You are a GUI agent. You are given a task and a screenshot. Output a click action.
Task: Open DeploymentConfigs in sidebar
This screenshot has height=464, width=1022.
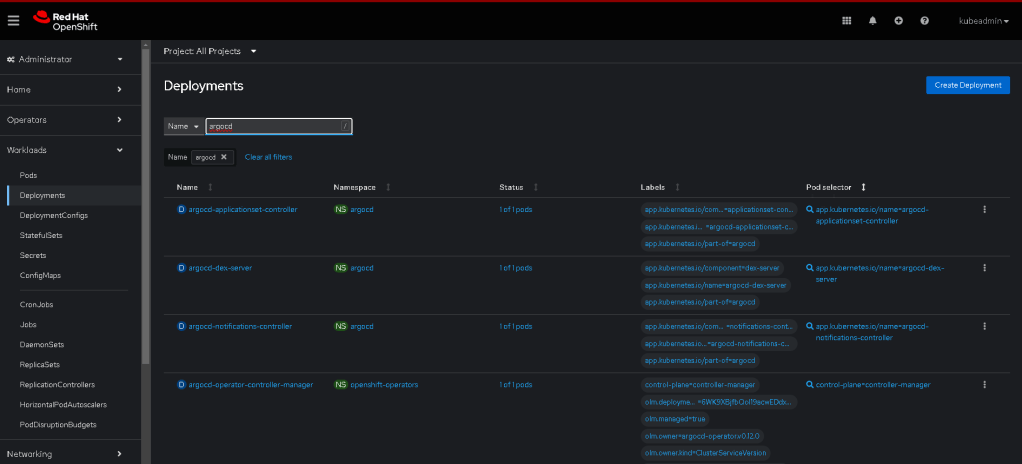pos(53,215)
